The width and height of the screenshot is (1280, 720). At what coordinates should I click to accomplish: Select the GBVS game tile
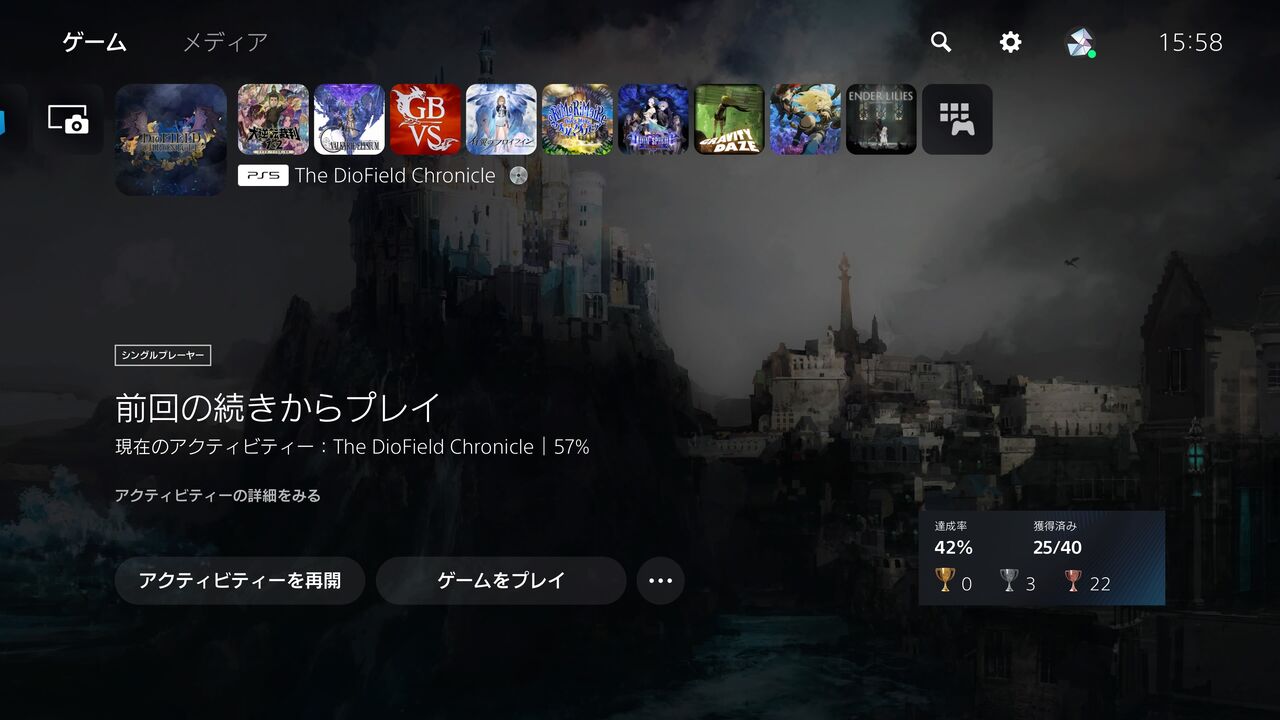coord(425,119)
